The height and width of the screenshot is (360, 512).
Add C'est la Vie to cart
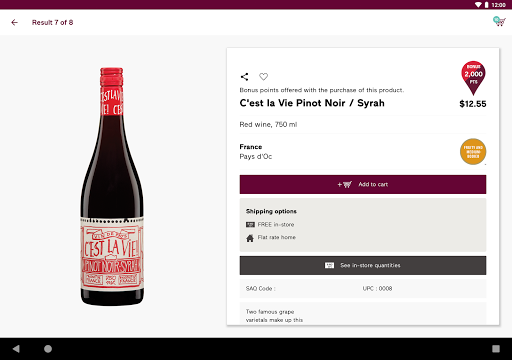point(363,184)
